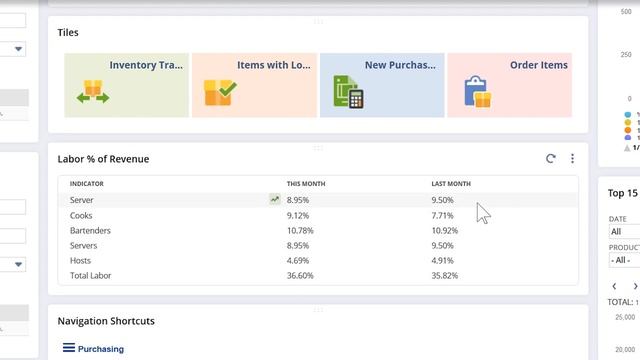Click the Purchasing hamburger menu icon
The height and width of the screenshot is (360, 640).
pos(69,348)
